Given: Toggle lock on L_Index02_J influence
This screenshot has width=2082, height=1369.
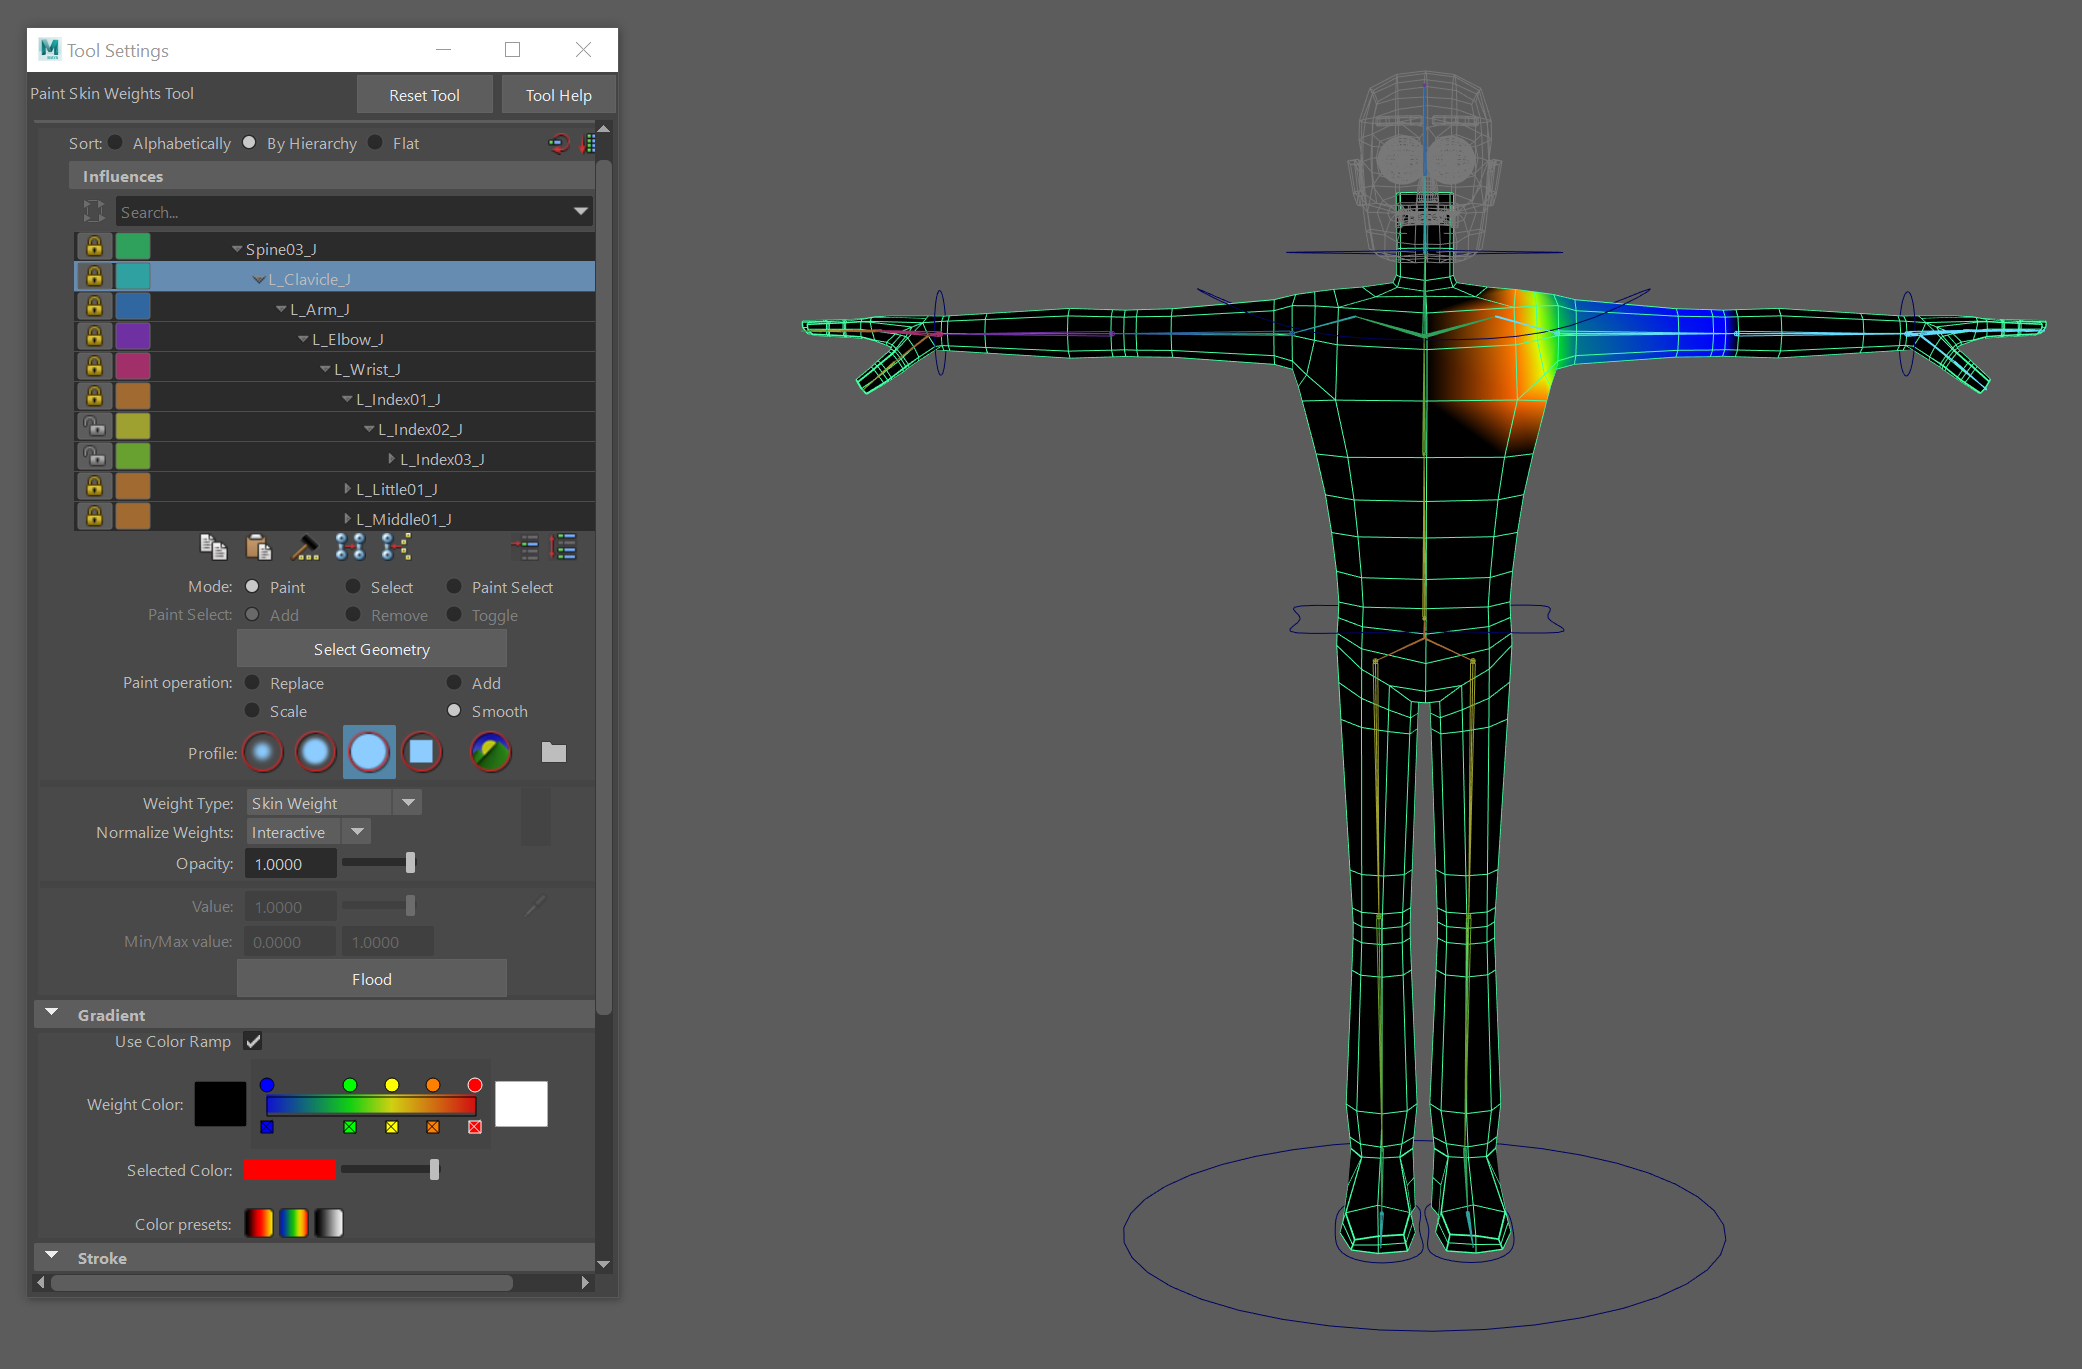Looking at the screenshot, I should 94,427.
